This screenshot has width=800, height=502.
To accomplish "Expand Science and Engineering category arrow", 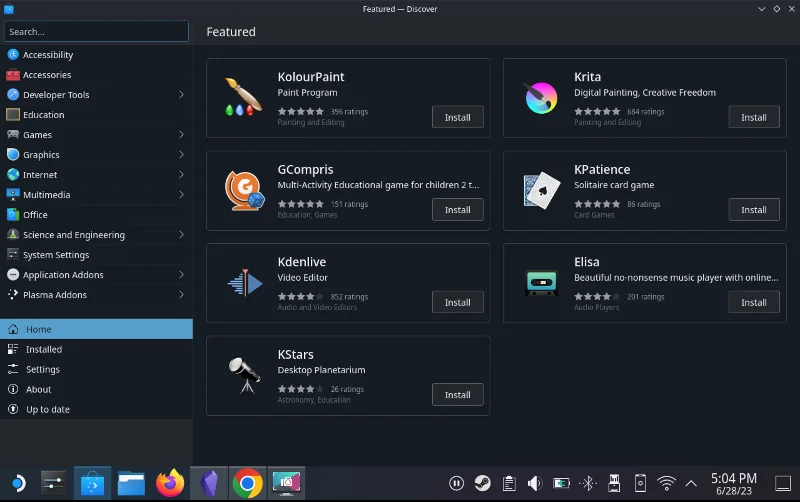I will pos(181,235).
